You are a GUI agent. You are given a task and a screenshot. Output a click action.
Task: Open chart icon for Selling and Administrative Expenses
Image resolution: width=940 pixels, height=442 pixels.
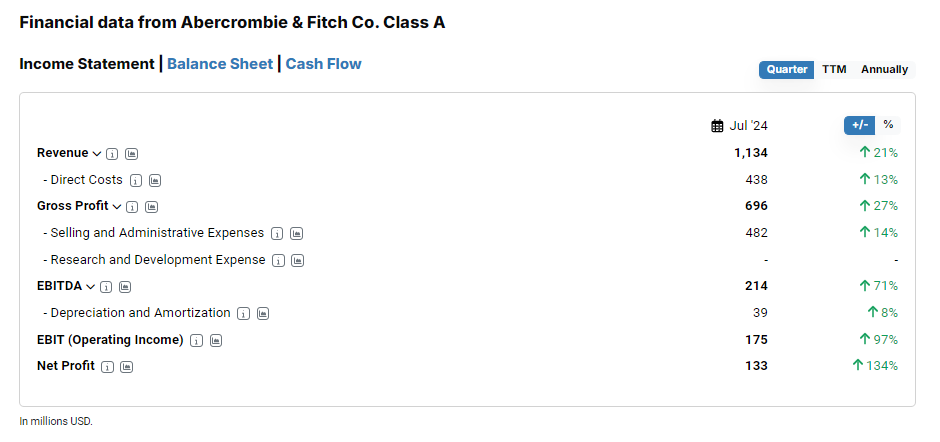(296, 234)
